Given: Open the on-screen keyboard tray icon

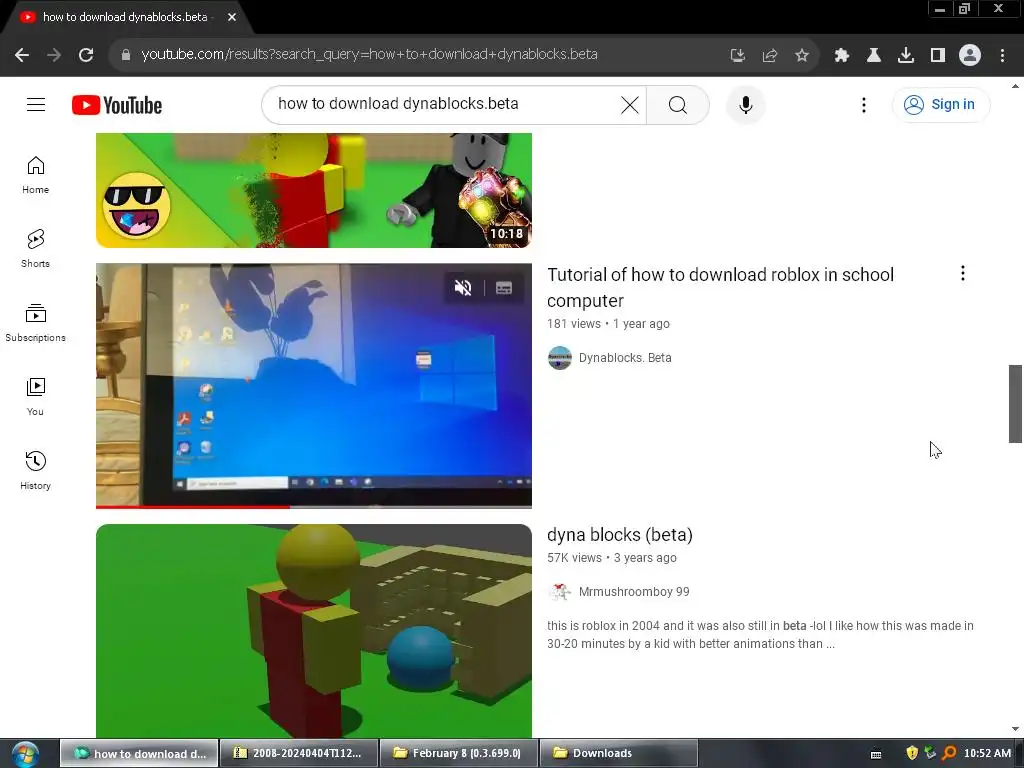Looking at the screenshot, I should (x=876, y=754).
